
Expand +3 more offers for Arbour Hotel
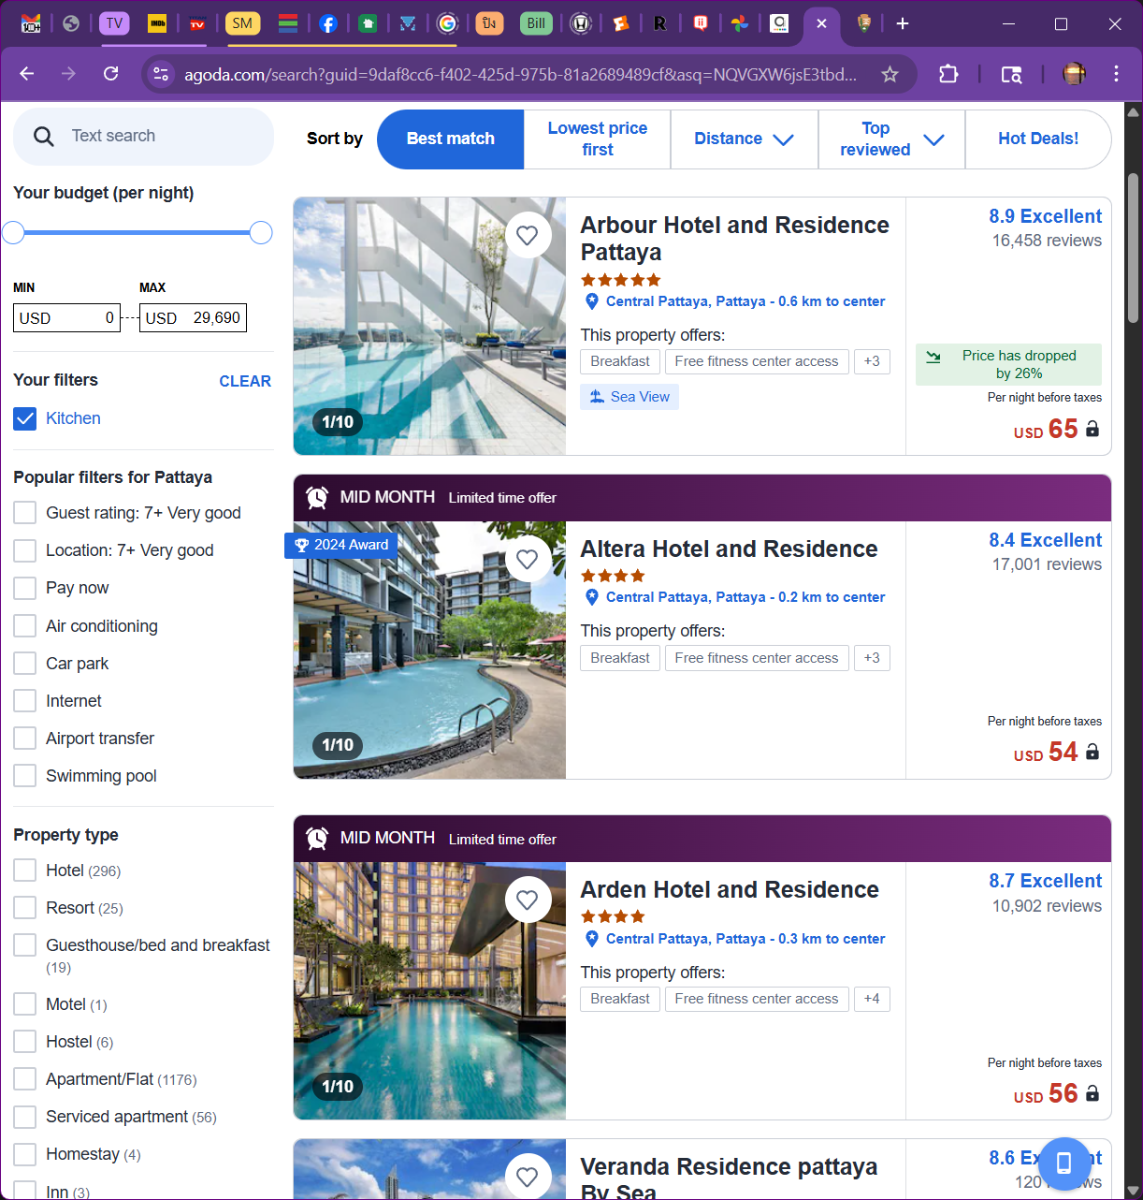tap(871, 361)
